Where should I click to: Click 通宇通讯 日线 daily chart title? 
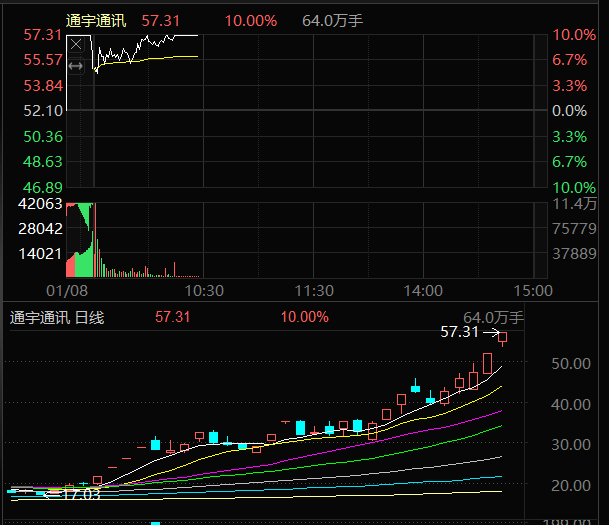57,318
